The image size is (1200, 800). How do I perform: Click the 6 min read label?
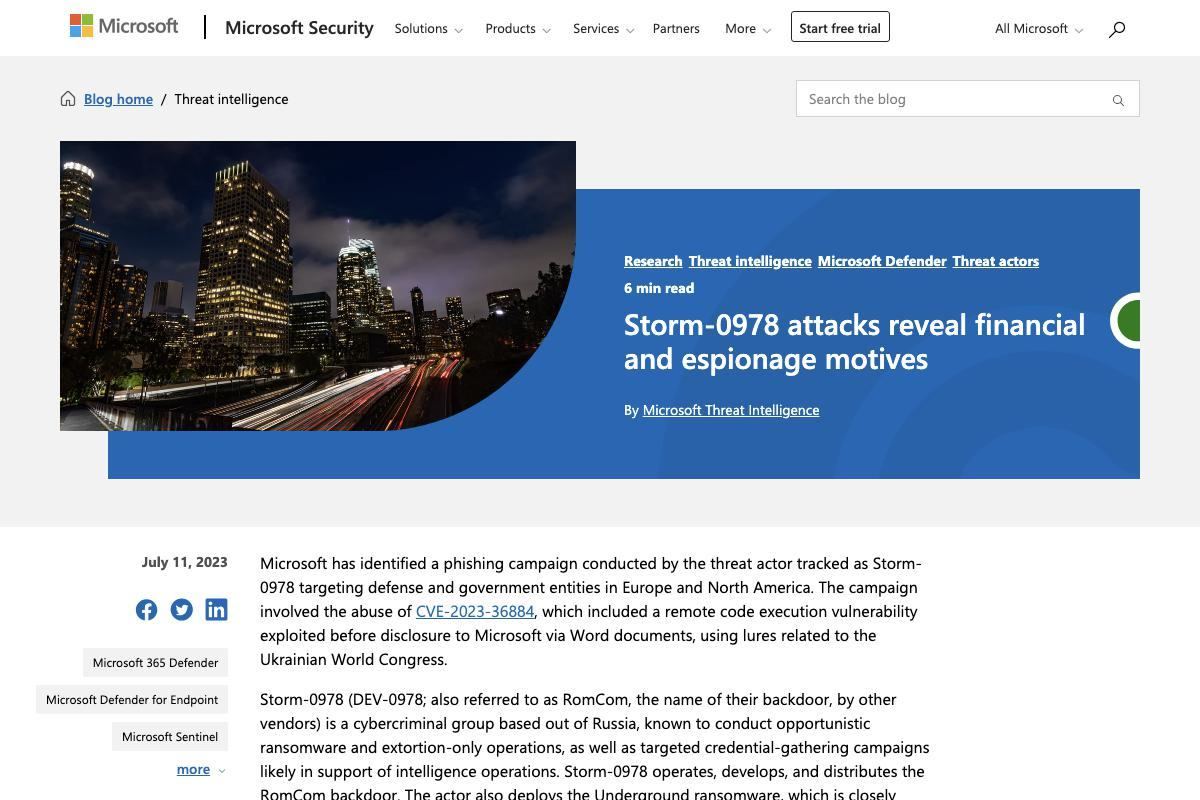point(659,288)
